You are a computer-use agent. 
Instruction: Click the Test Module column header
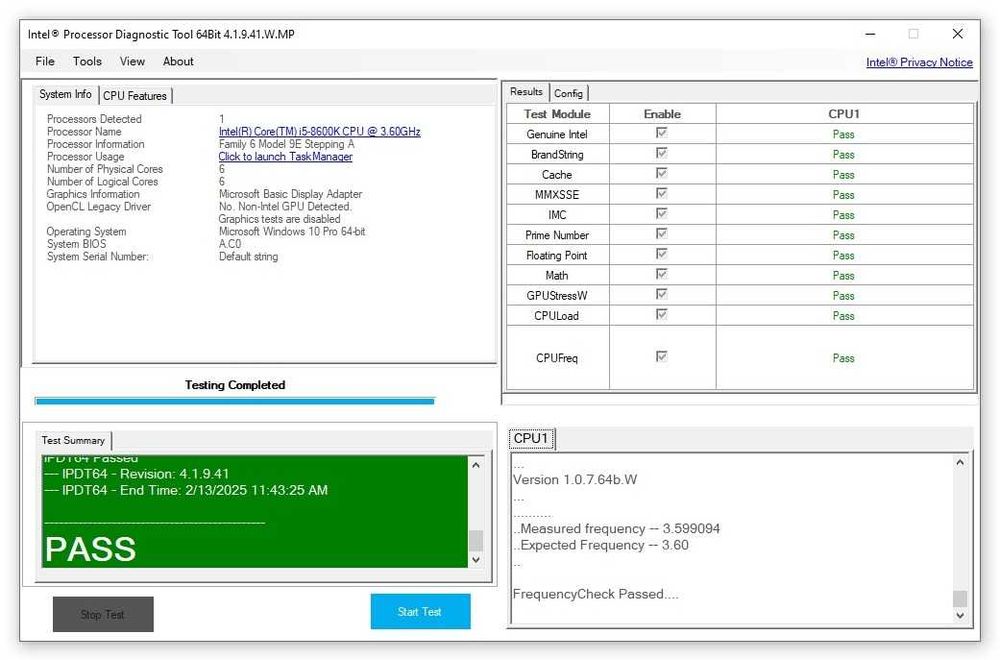[x=557, y=114]
